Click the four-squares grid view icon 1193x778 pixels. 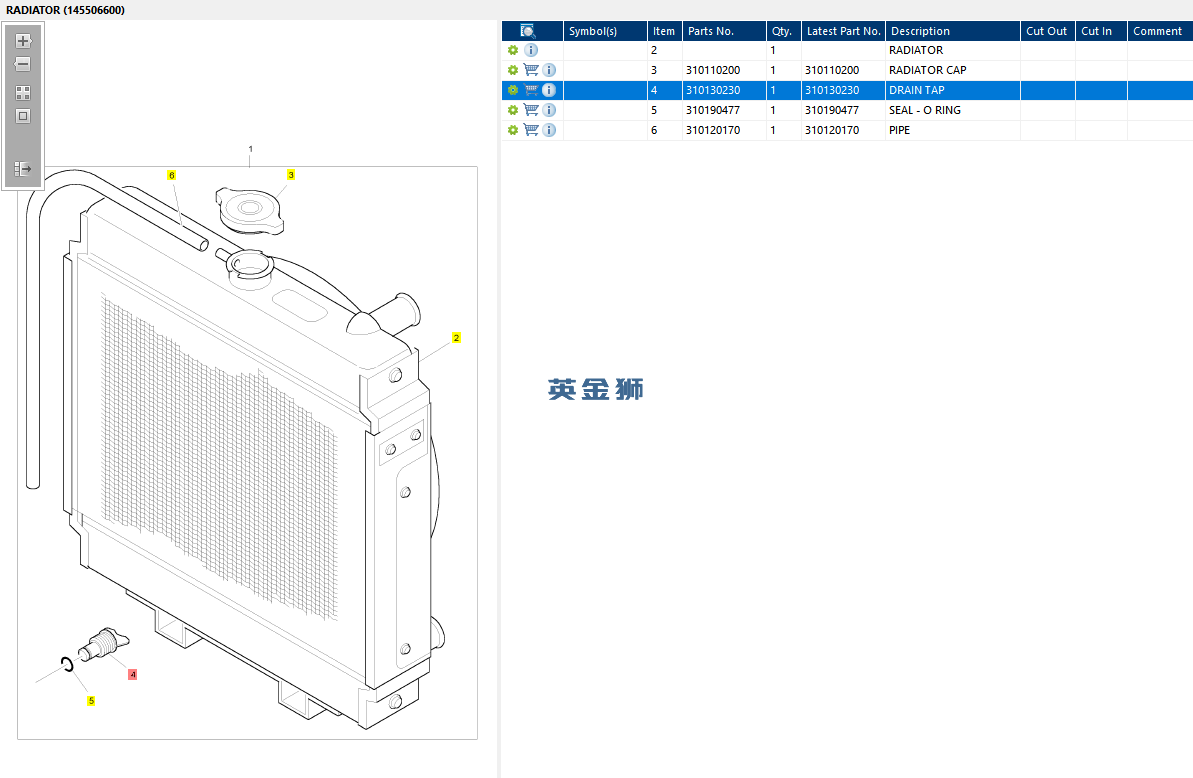tap(23, 93)
